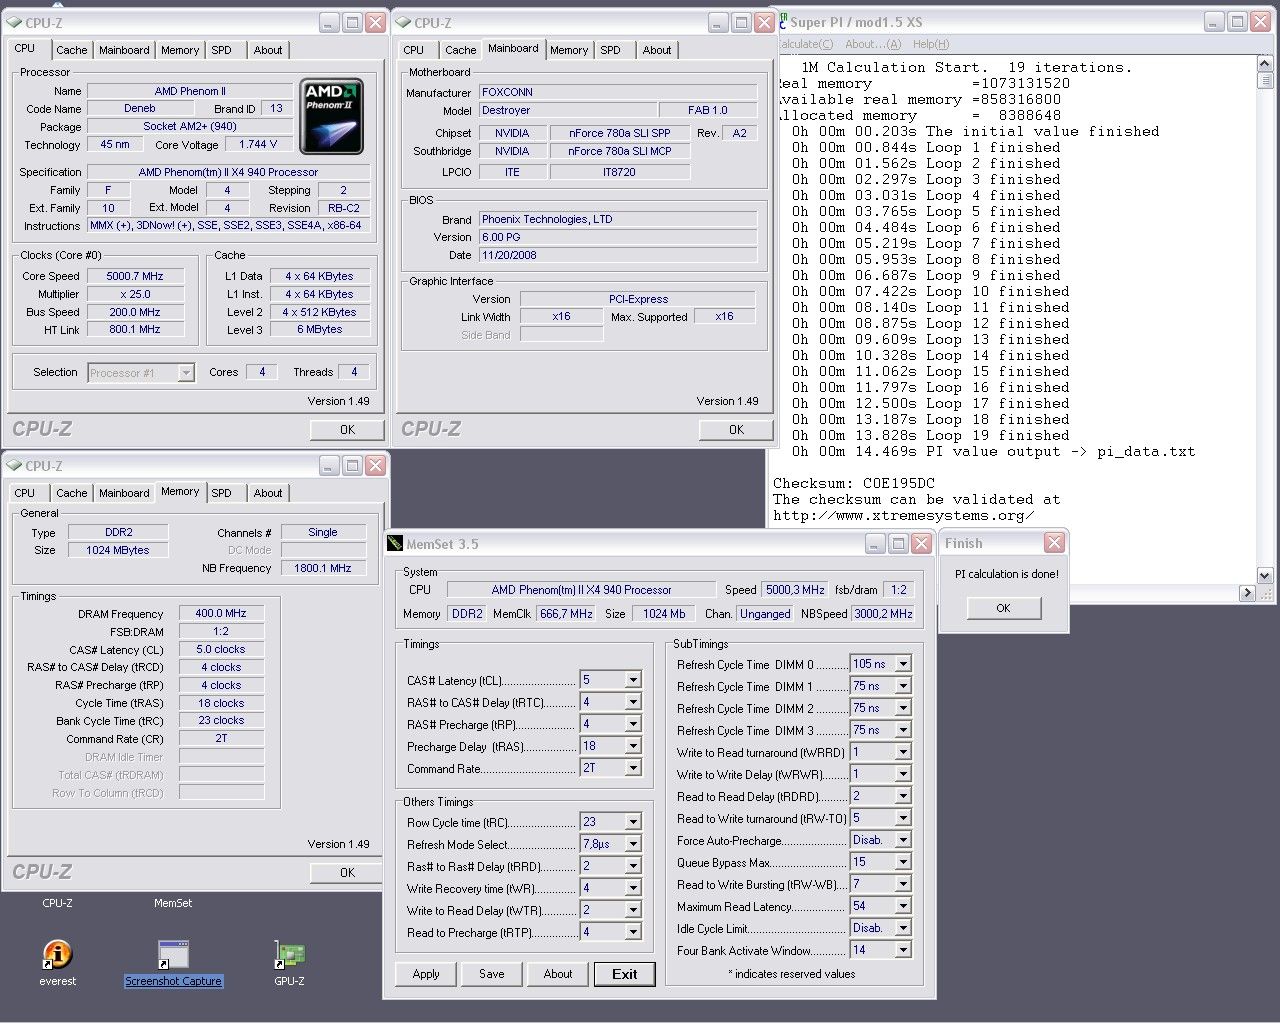Expand the RAS# Precharge (tRP) dropdown
Image resolution: width=1280 pixels, height=1024 pixels.
pos(632,724)
